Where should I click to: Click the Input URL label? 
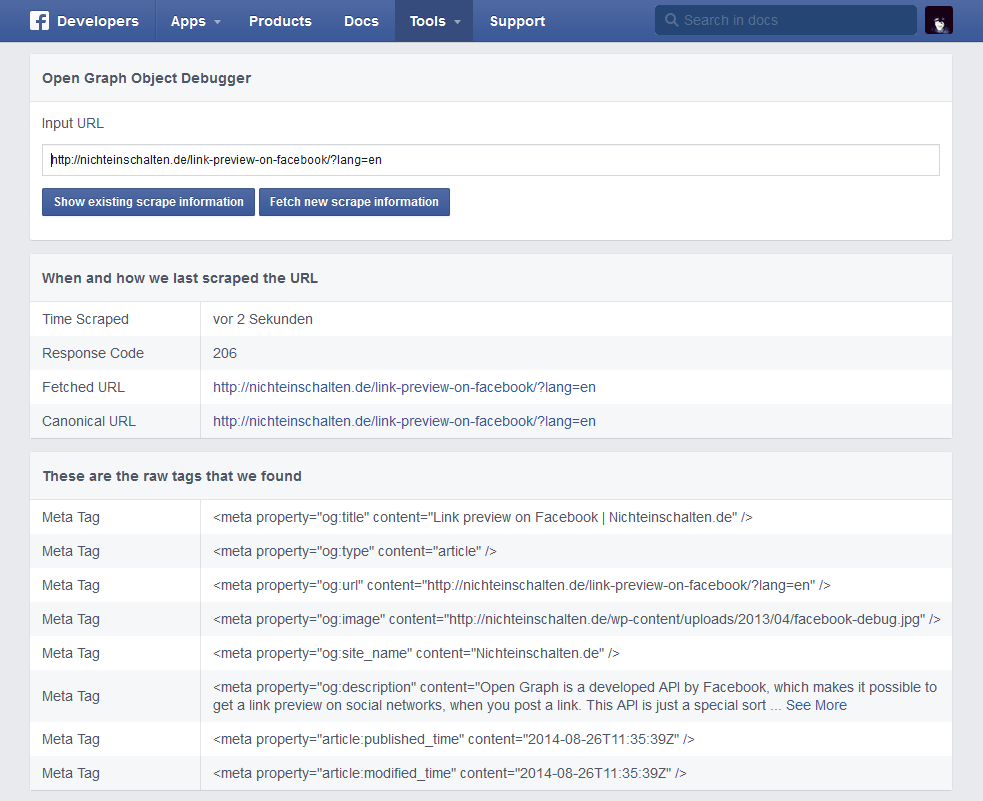click(x=73, y=123)
